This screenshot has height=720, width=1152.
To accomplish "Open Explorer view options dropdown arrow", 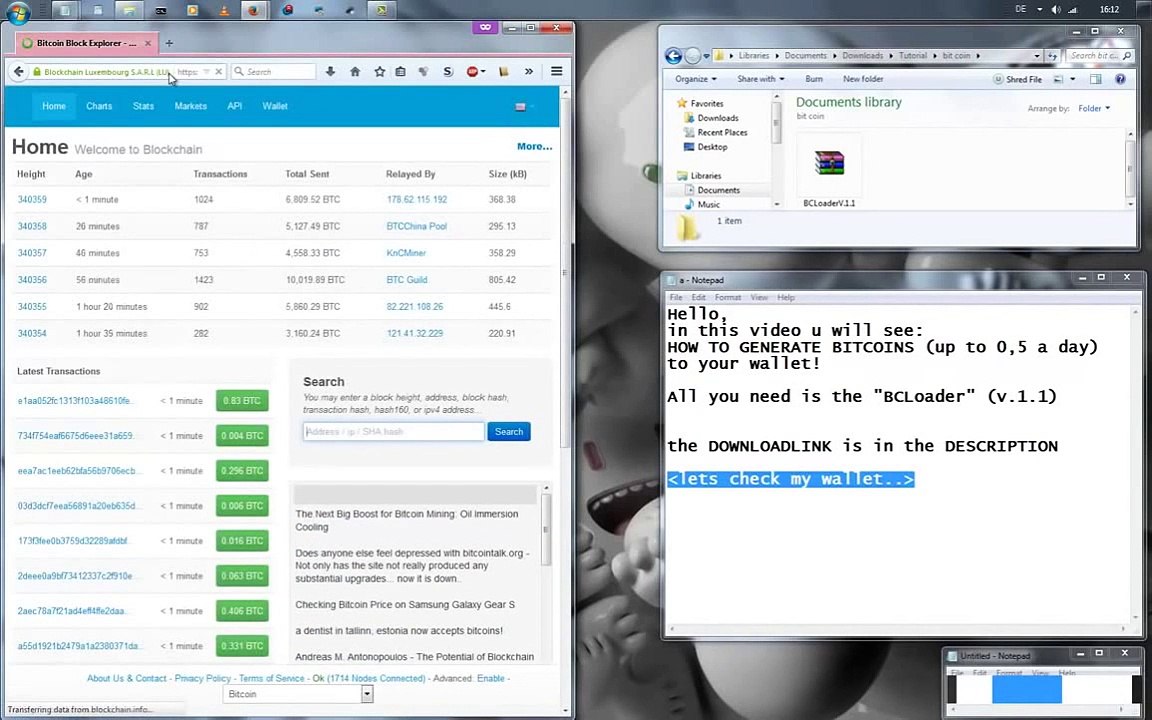I will pyautogui.click(x=1073, y=79).
